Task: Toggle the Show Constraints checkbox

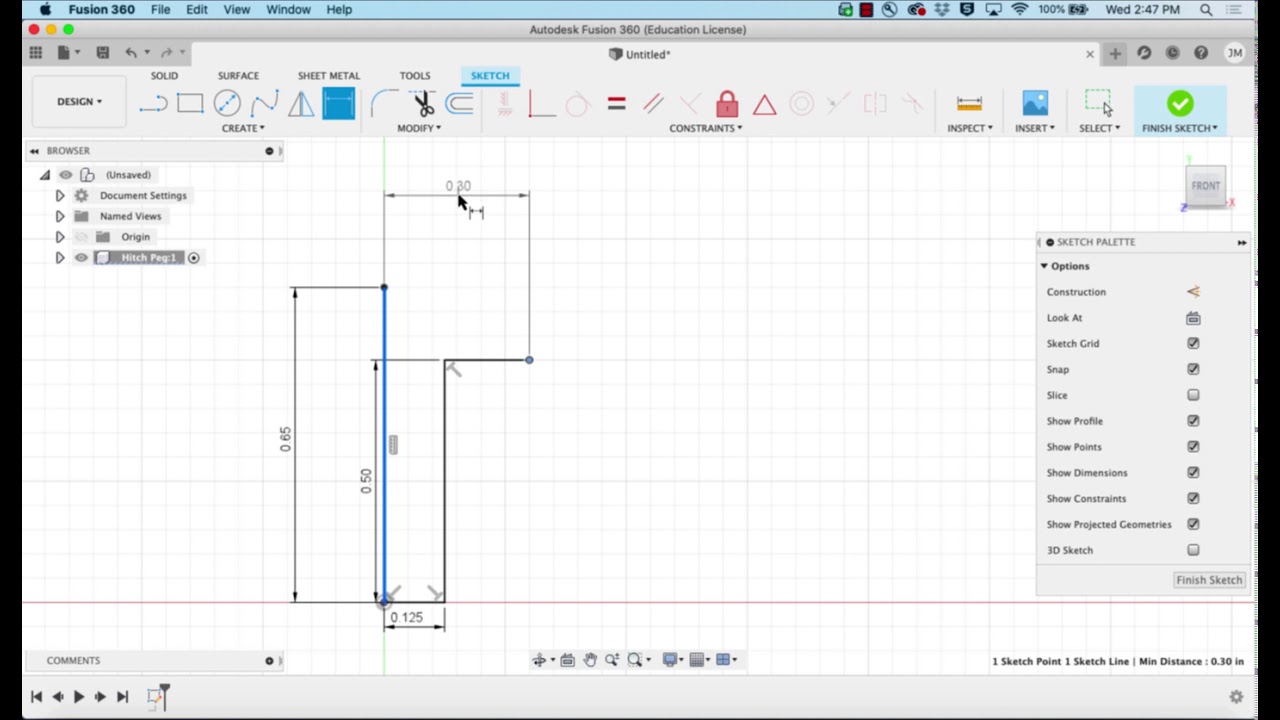Action: click(1193, 498)
